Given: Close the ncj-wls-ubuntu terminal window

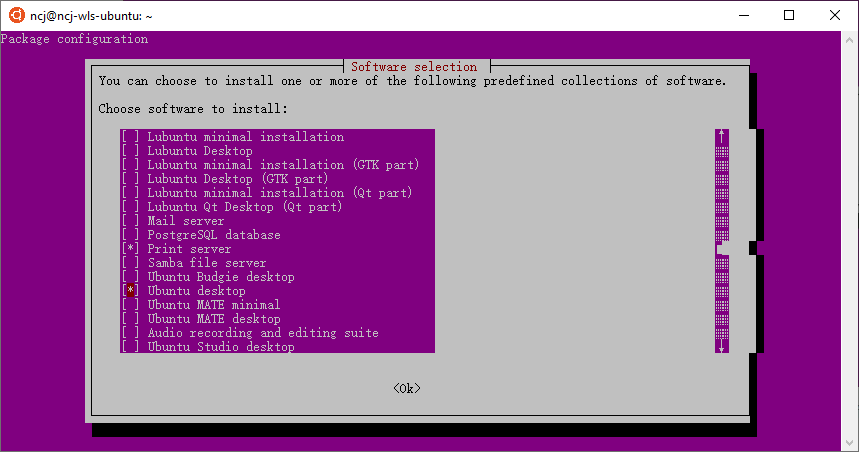Looking at the screenshot, I should pyautogui.click(x=834, y=15).
